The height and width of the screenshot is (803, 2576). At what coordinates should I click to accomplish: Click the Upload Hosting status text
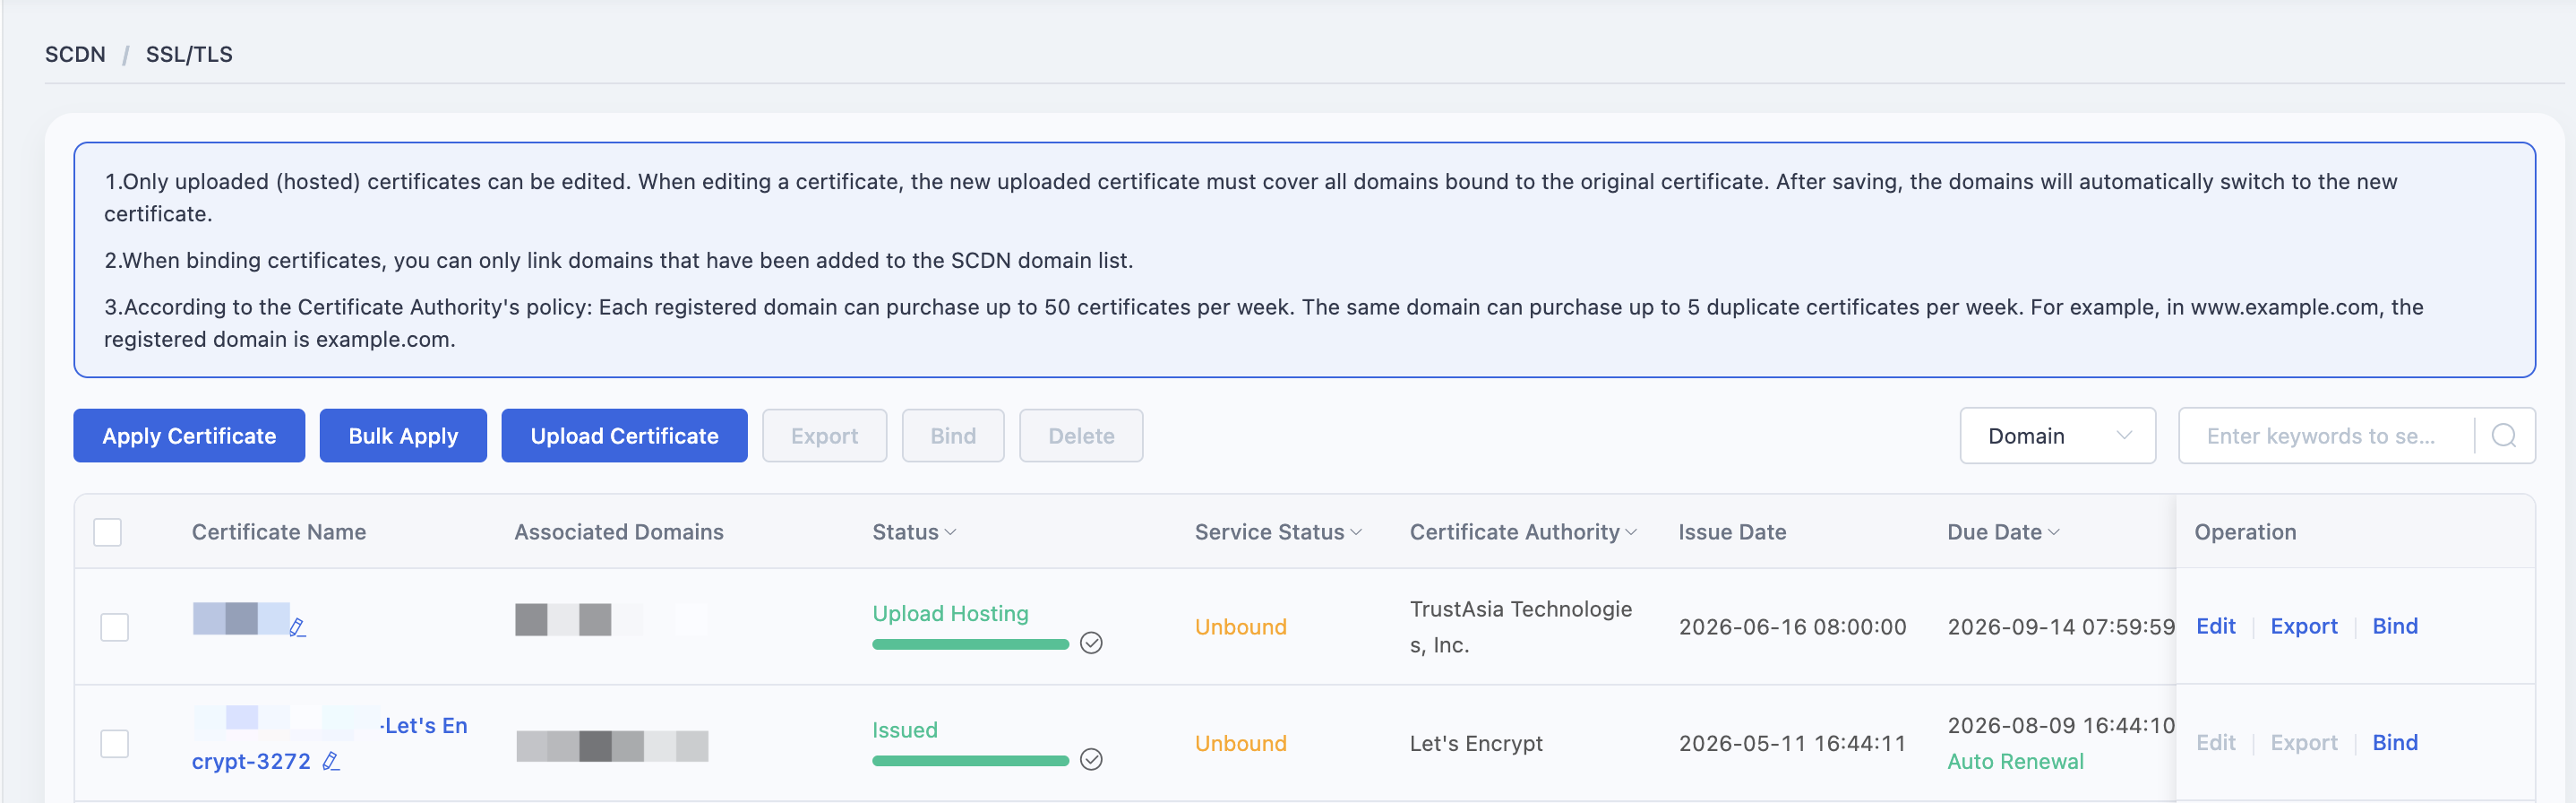coord(950,613)
